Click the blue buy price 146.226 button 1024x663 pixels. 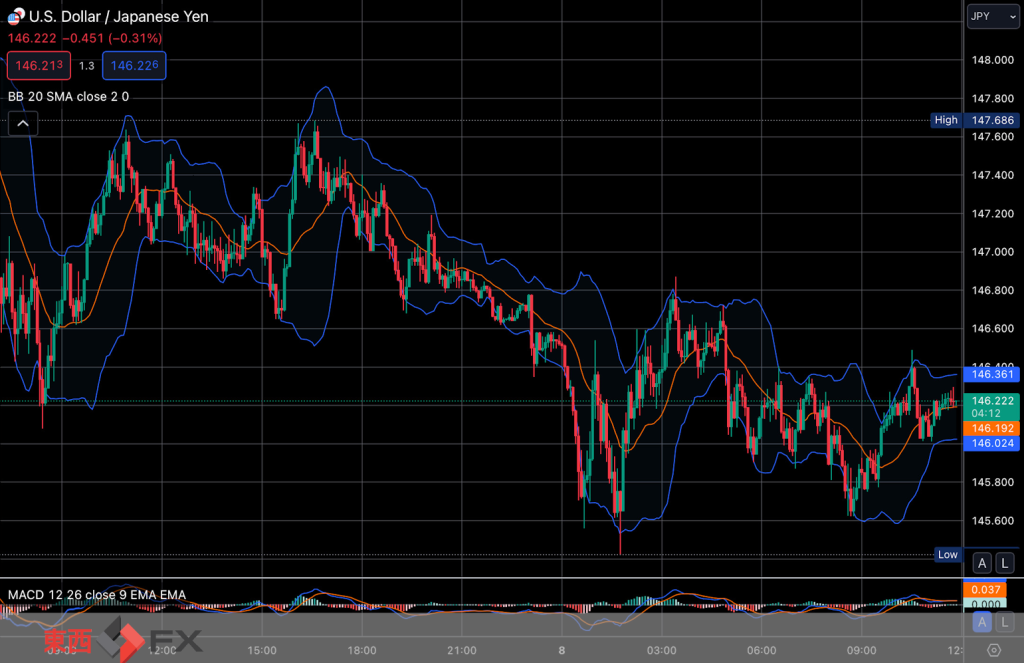click(135, 65)
